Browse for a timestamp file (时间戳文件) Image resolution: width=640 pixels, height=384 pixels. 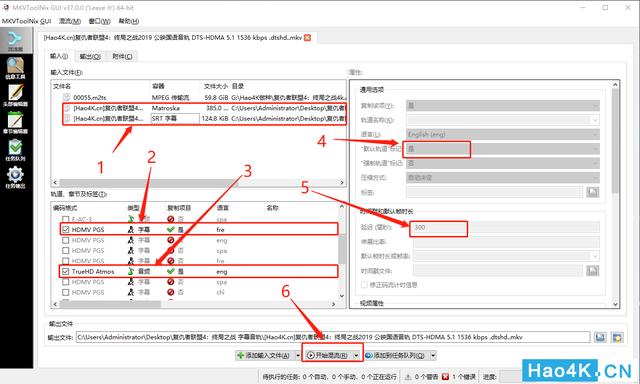click(593, 270)
